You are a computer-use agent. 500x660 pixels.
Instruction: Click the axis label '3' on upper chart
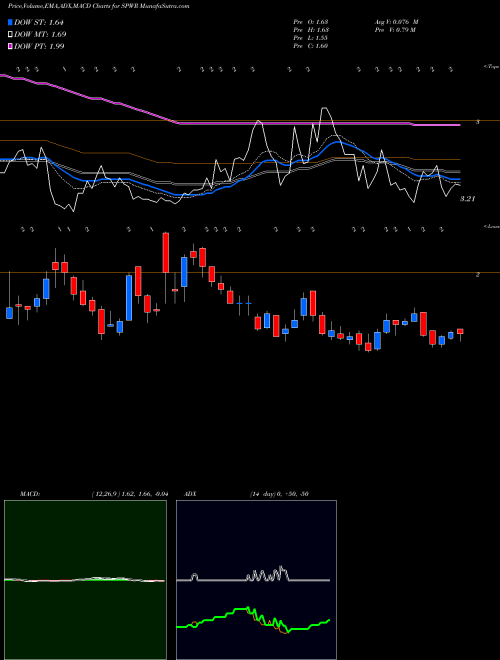click(x=478, y=122)
